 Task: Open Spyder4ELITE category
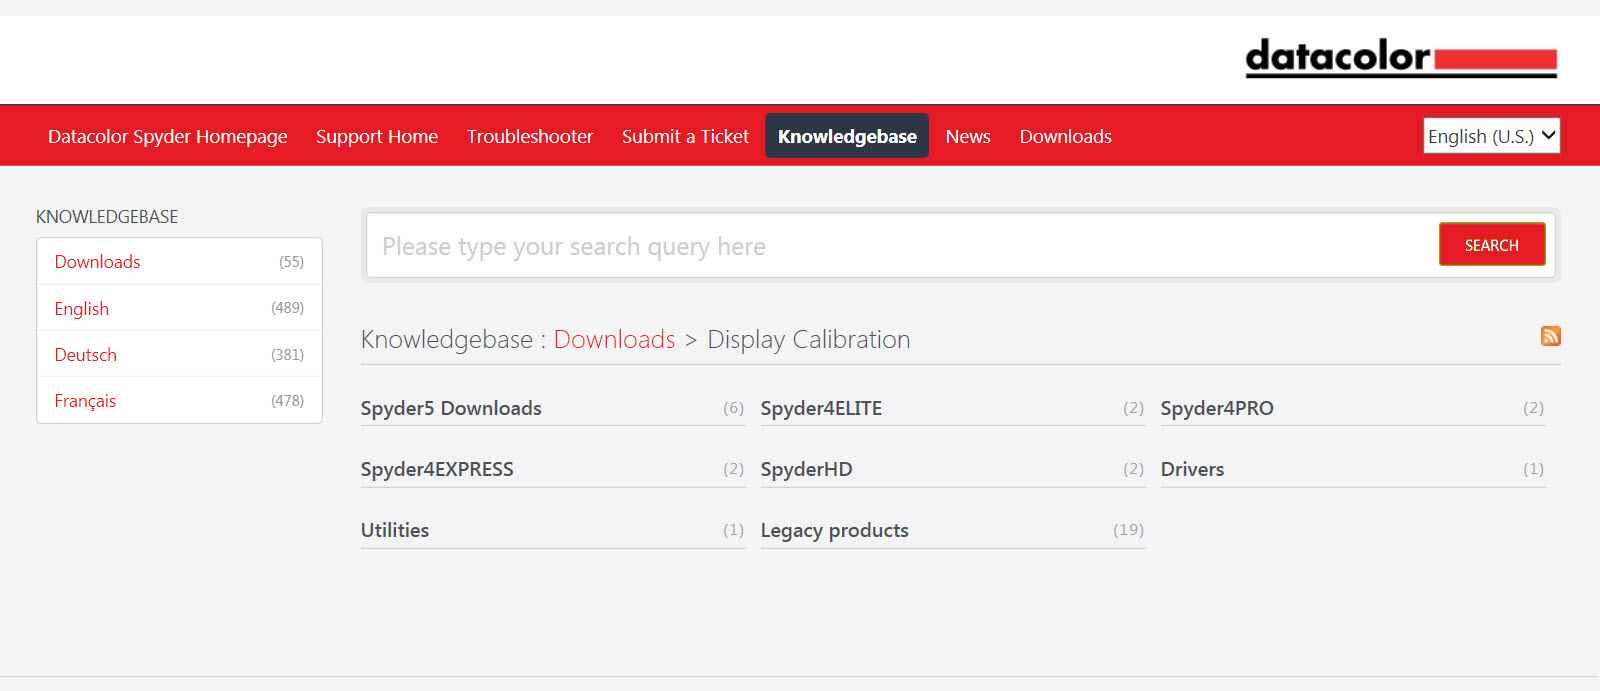[821, 408]
